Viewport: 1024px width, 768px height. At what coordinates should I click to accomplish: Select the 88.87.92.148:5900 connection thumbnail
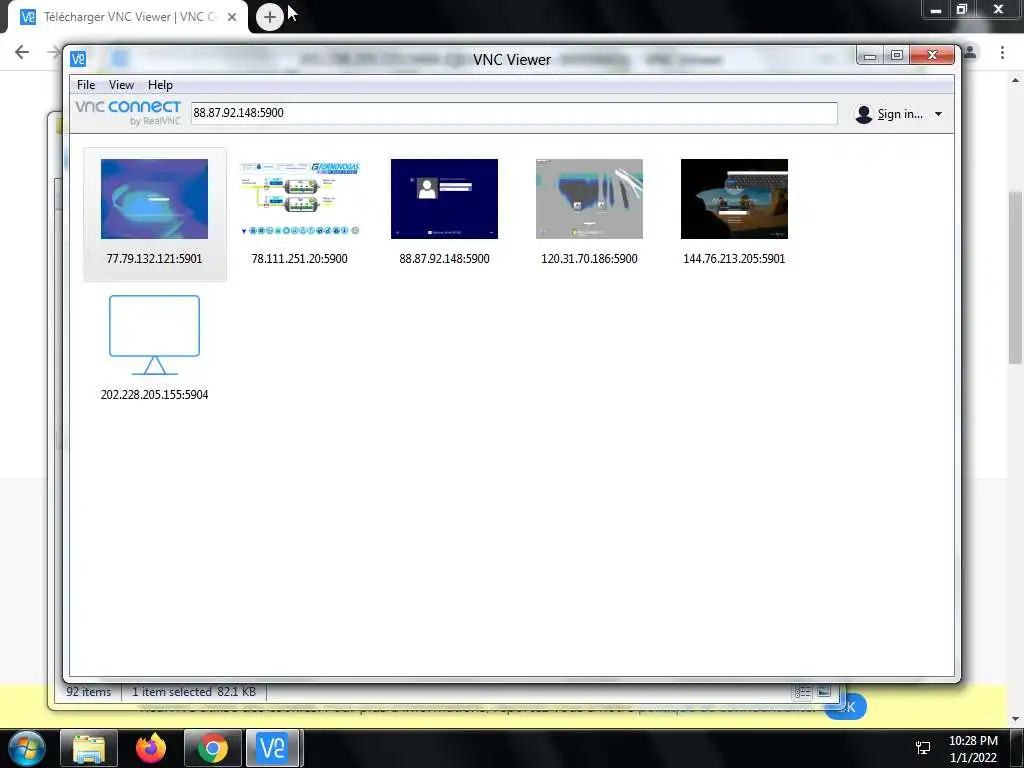tap(444, 199)
